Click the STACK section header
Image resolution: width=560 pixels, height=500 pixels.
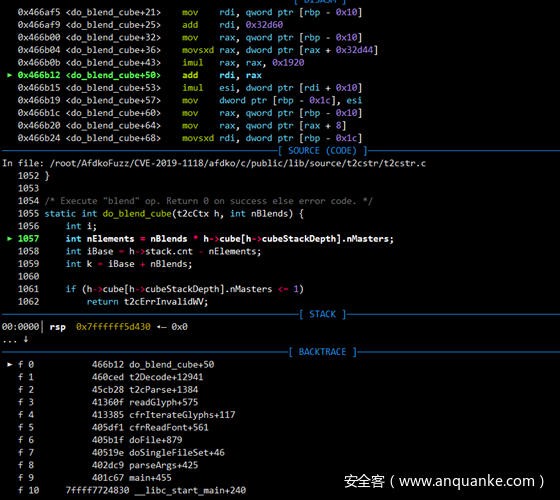[322, 314]
